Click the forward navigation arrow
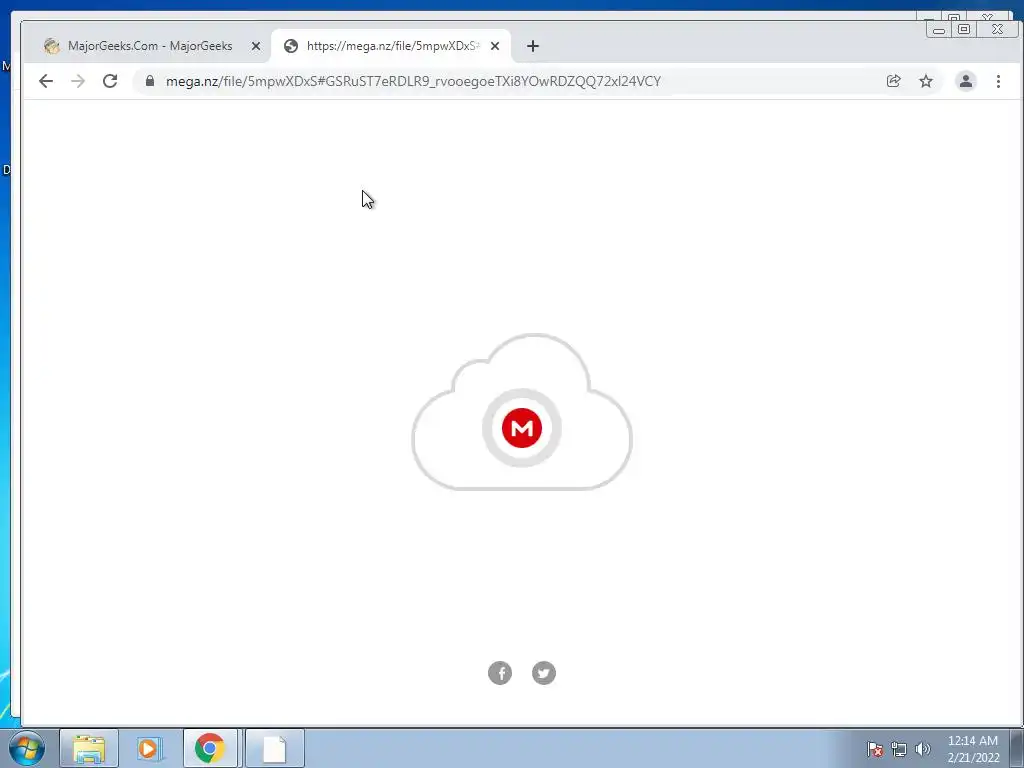1024x768 pixels. coord(78,81)
